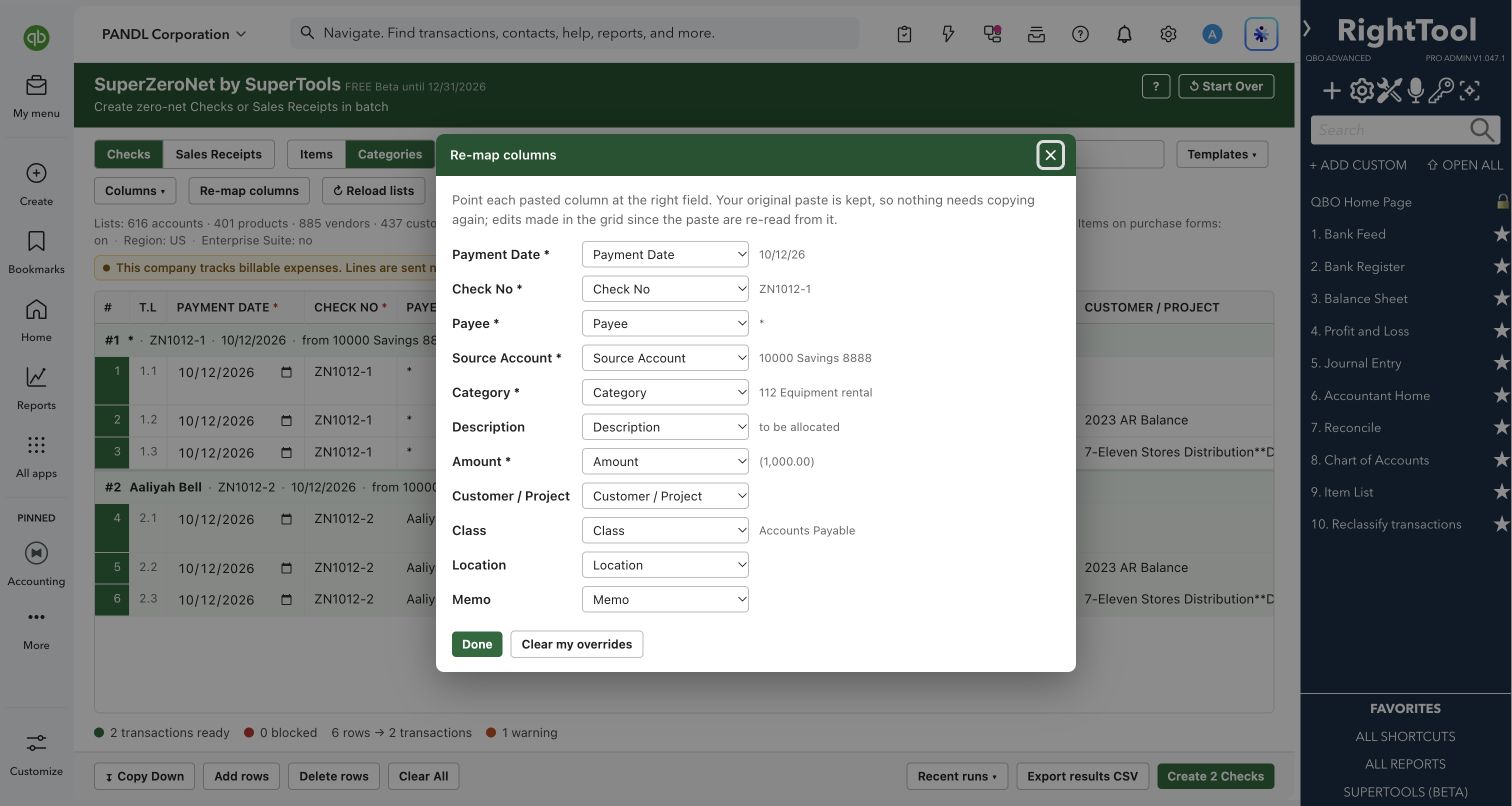
Task: Toggle star for Bank Feed shortcut
Action: click(x=1501, y=234)
